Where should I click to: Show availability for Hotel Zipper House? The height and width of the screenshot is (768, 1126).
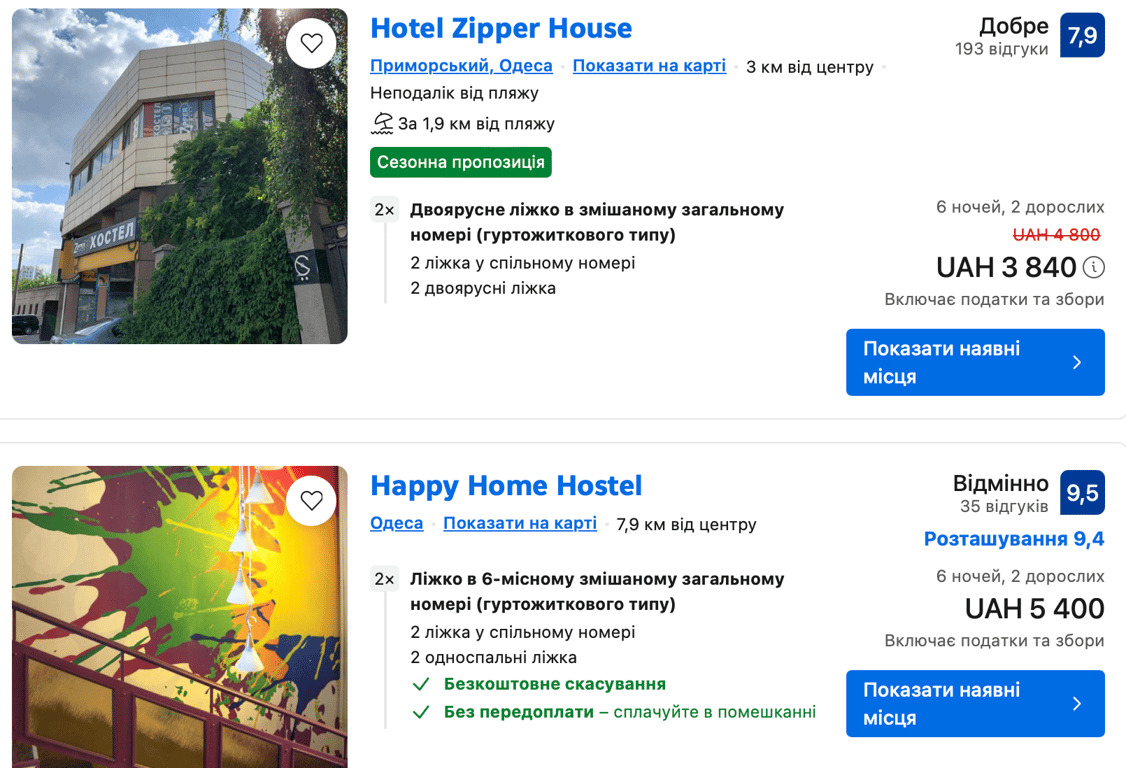pyautogui.click(x=975, y=362)
